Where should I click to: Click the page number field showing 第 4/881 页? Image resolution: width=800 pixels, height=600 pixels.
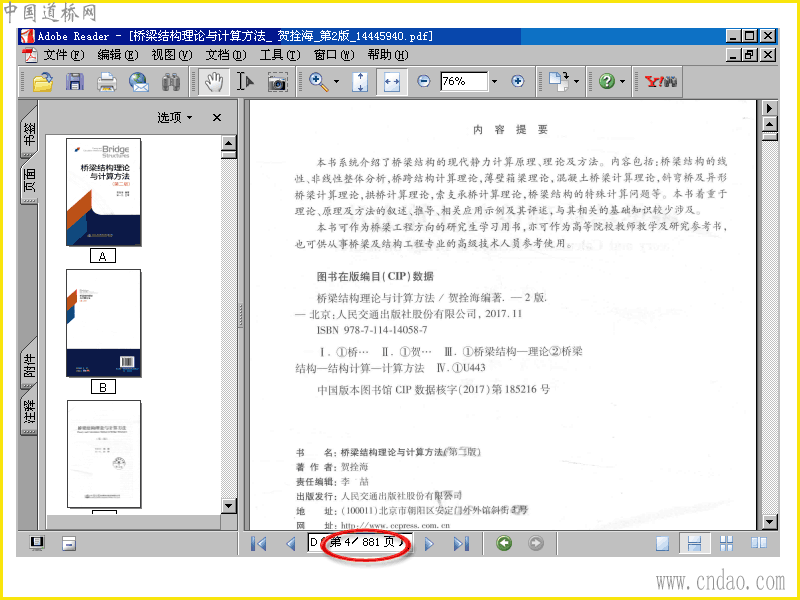(359, 542)
